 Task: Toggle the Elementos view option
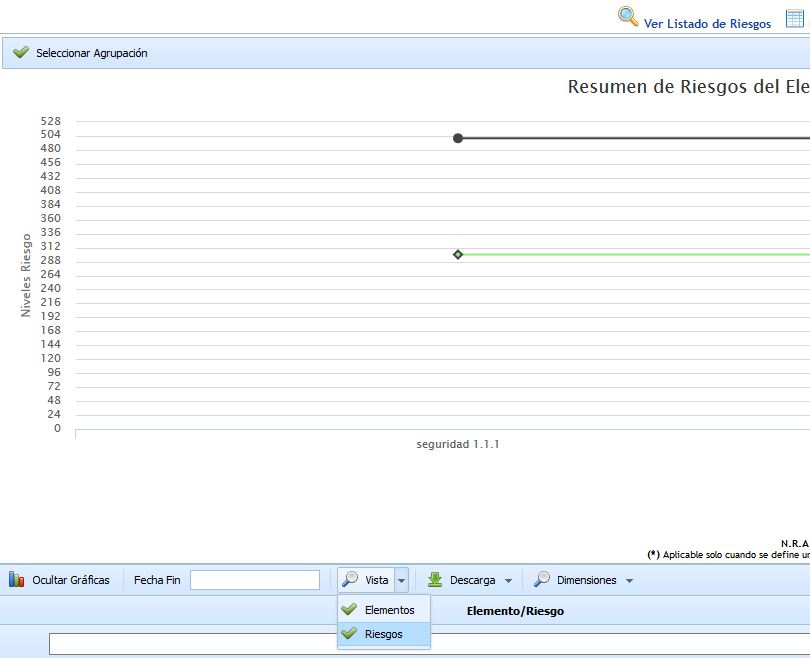[x=389, y=610]
